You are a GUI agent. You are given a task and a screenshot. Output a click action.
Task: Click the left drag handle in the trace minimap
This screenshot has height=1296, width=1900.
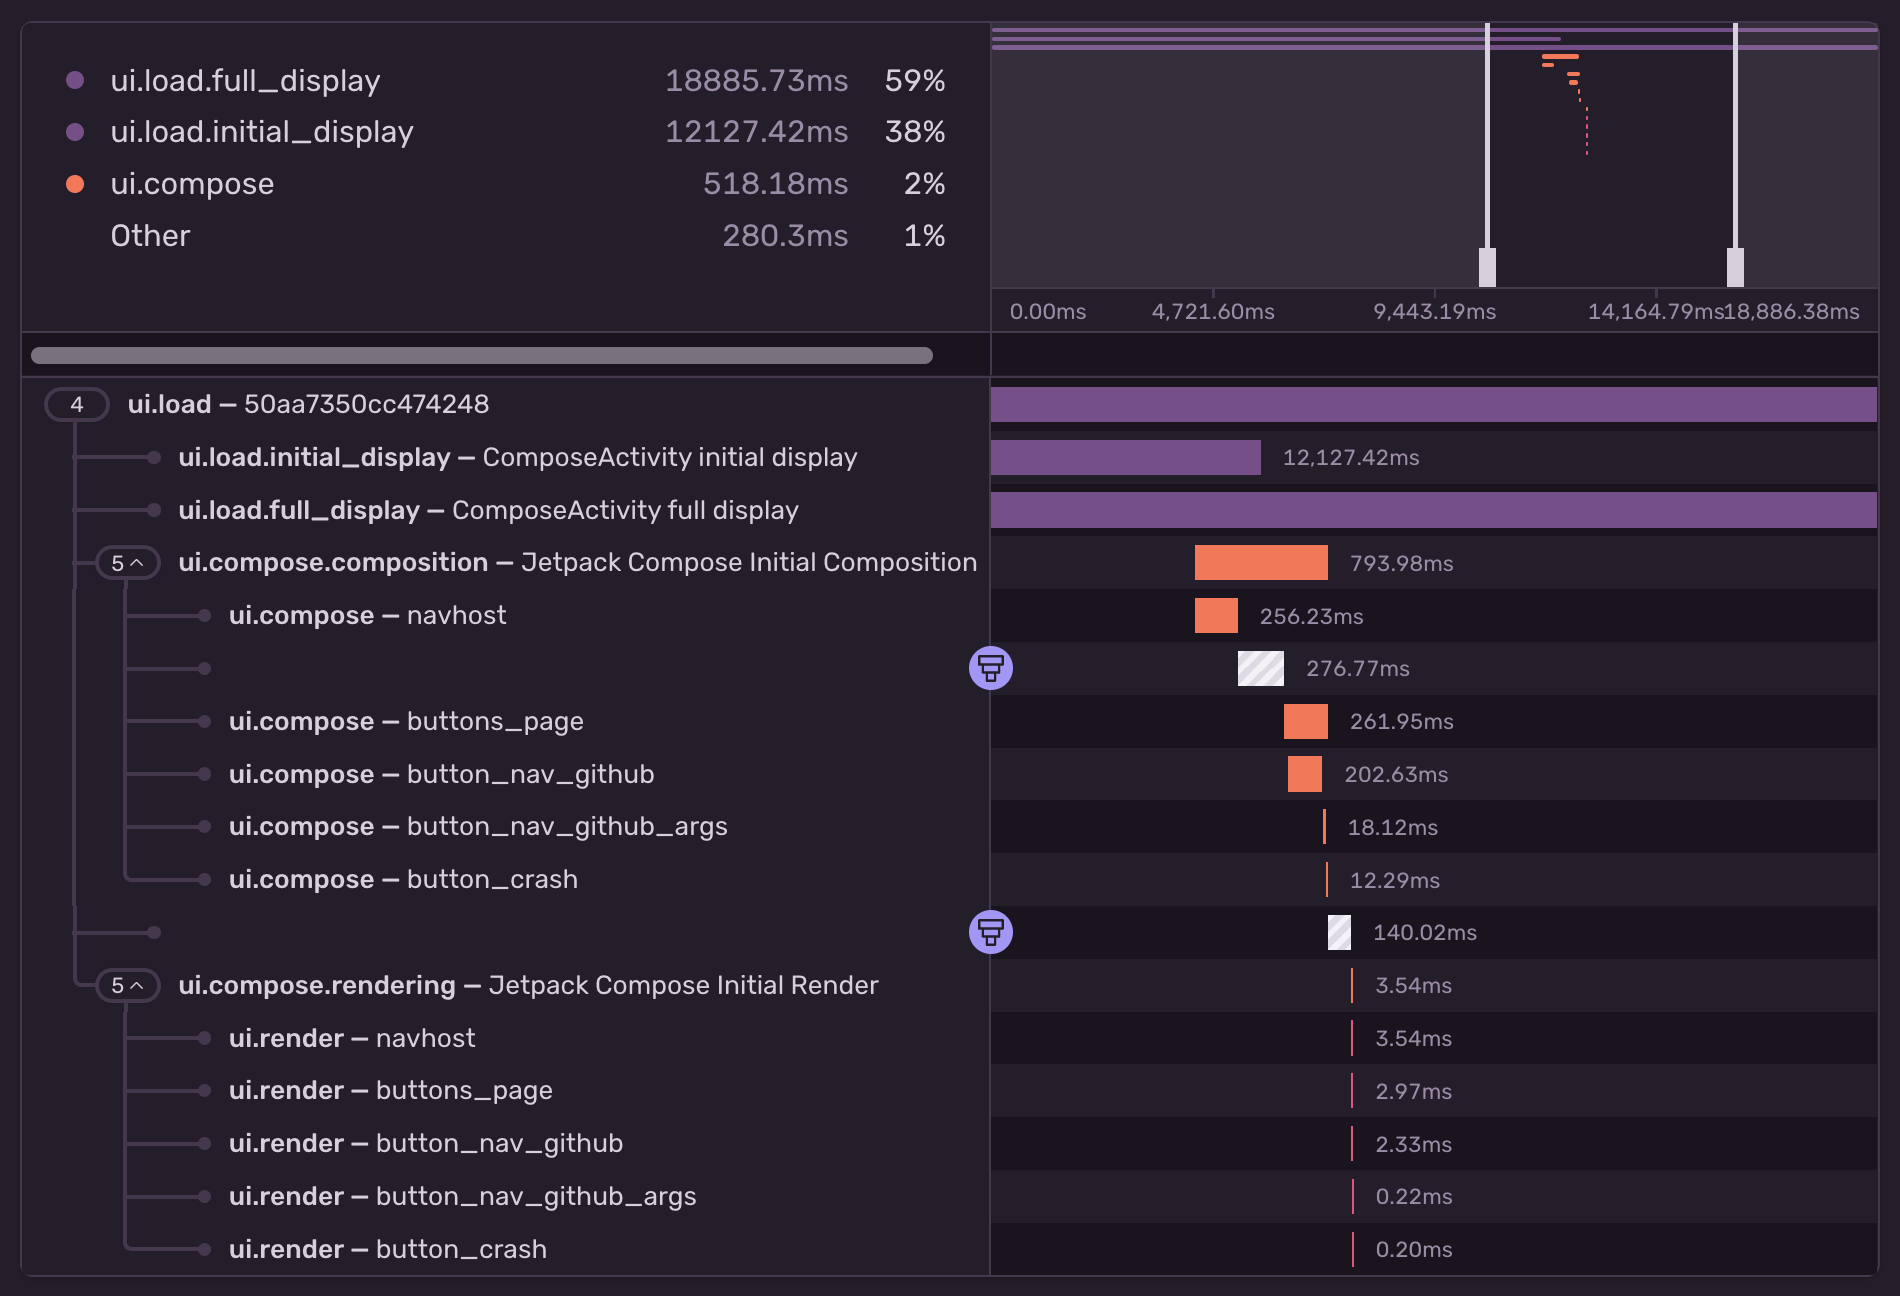(x=1488, y=265)
